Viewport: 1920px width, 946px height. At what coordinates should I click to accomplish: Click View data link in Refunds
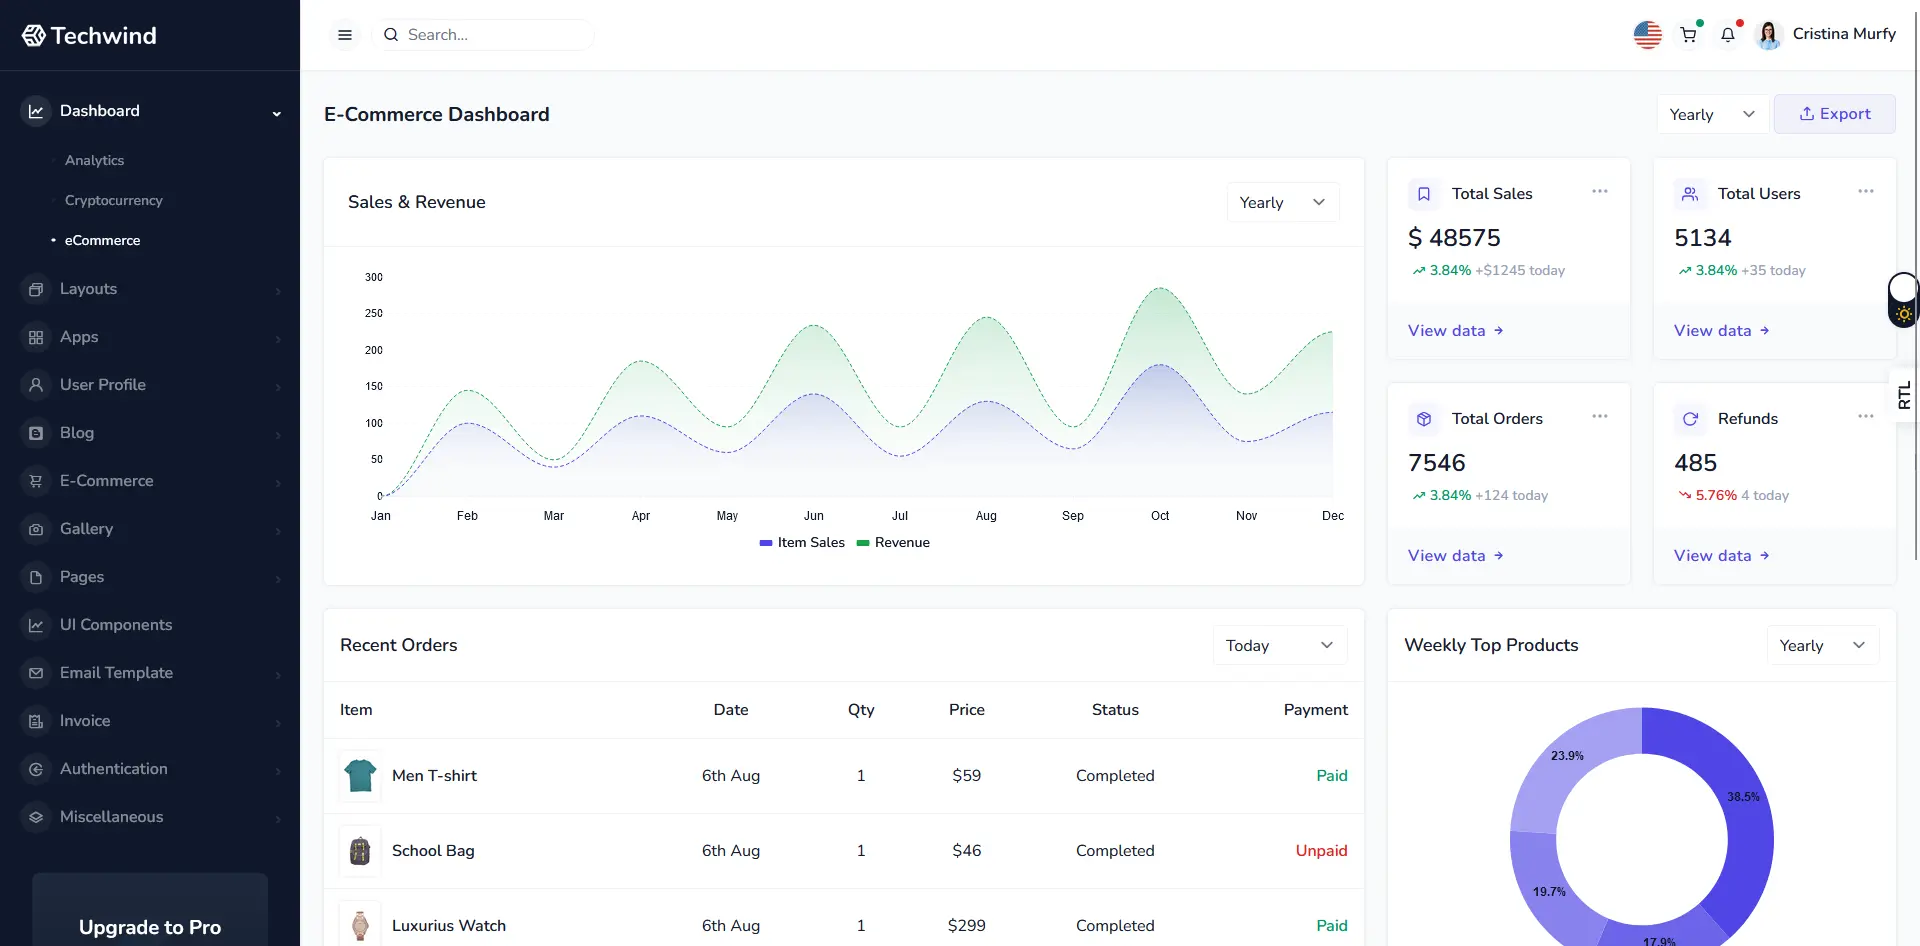[x=1721, y=556]
